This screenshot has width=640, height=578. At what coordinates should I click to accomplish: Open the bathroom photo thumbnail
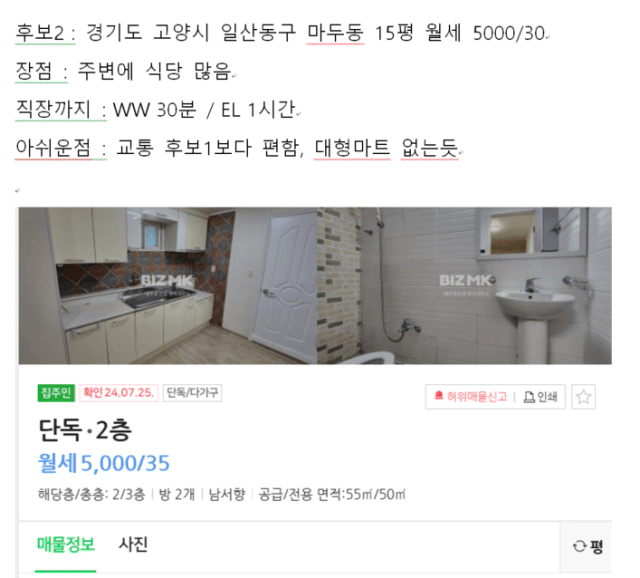pyautogui.click(x=464, y=286)
